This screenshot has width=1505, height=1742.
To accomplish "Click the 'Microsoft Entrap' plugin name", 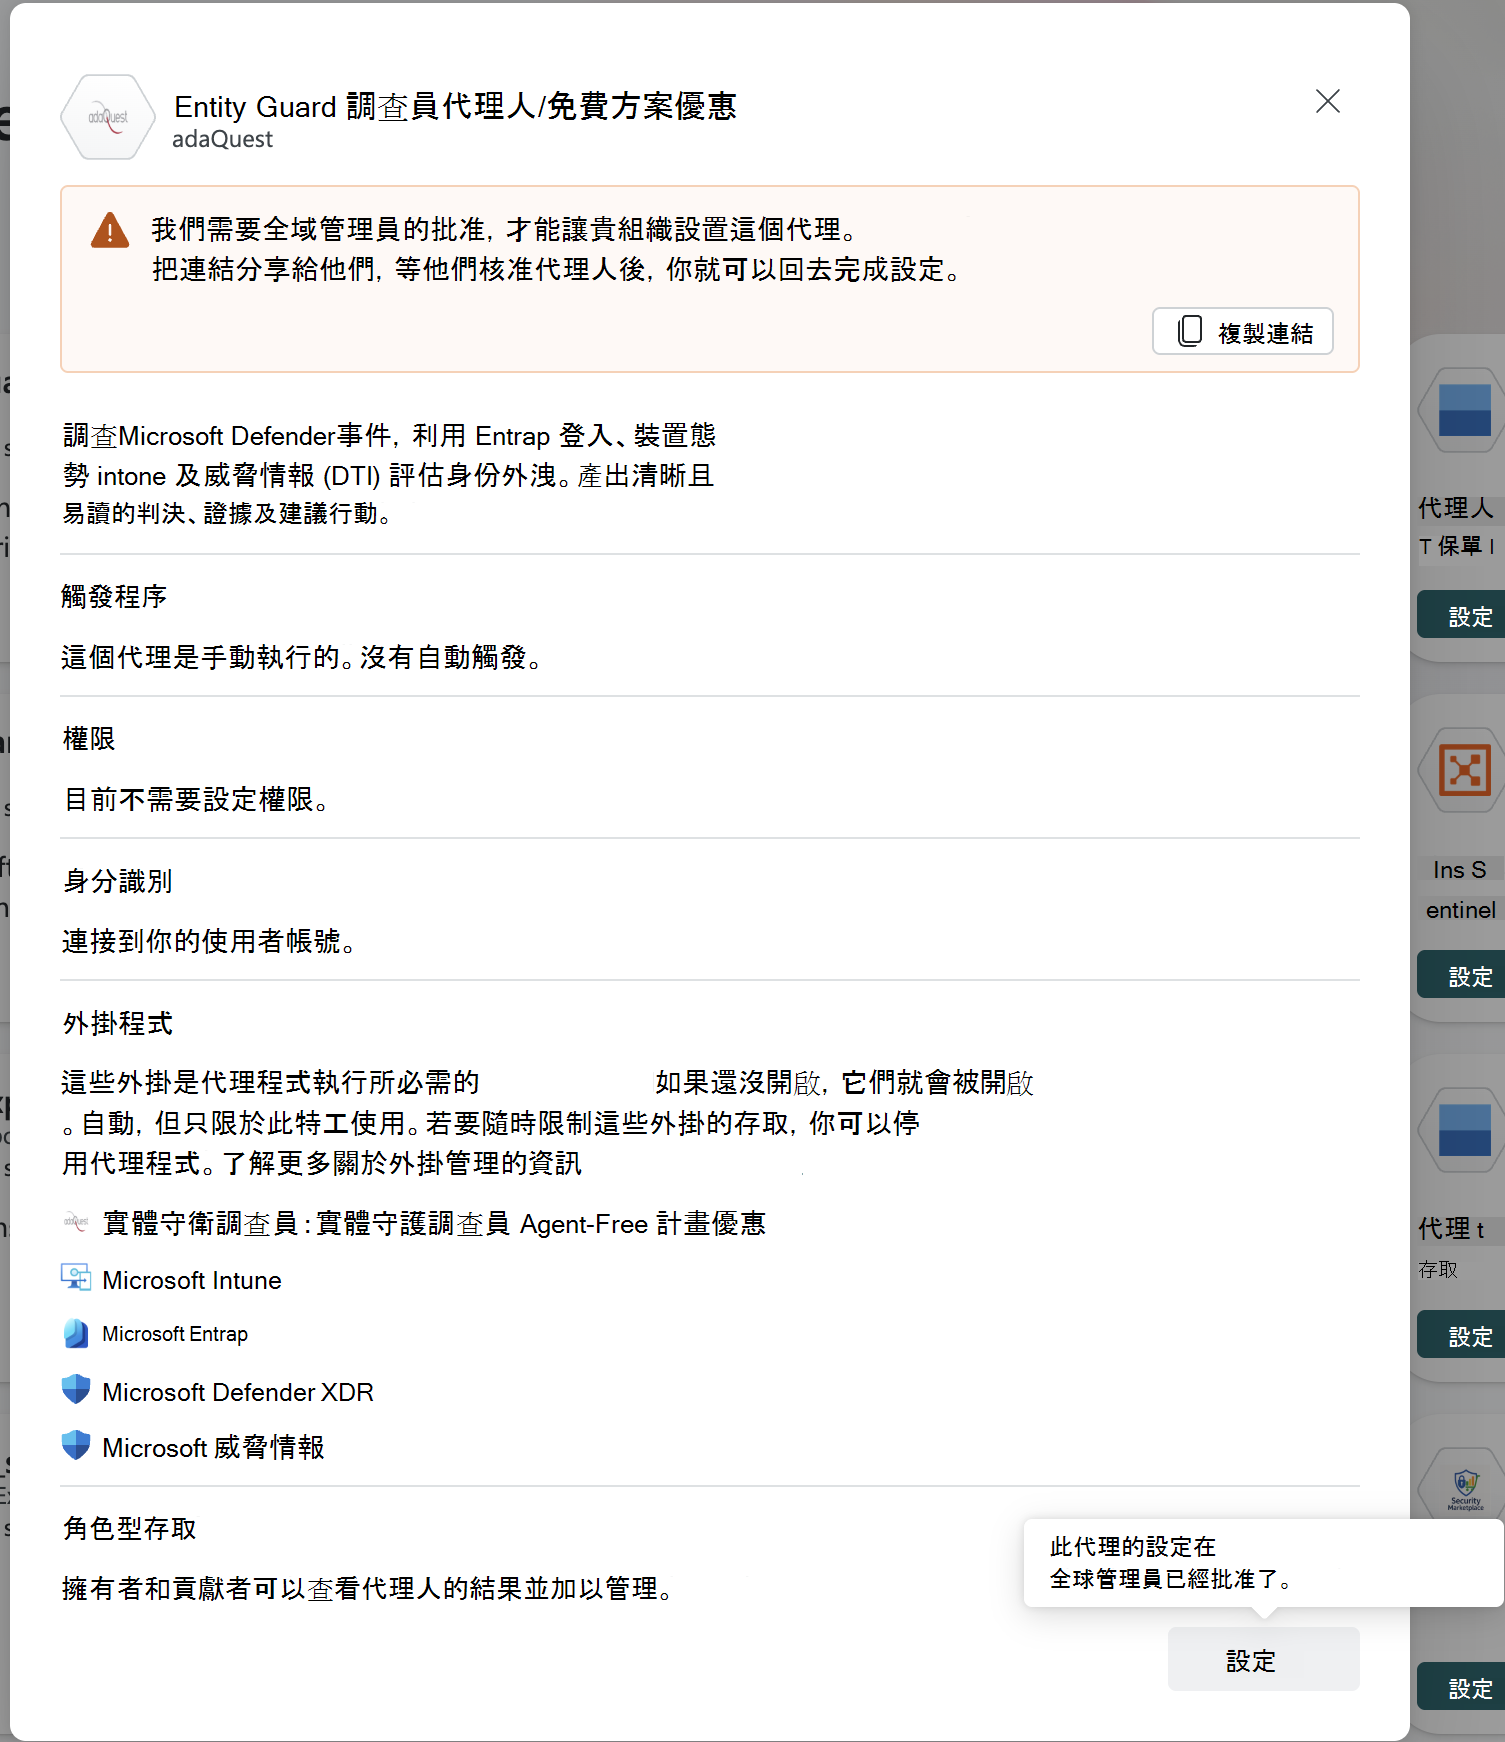I will point(175,1334).
